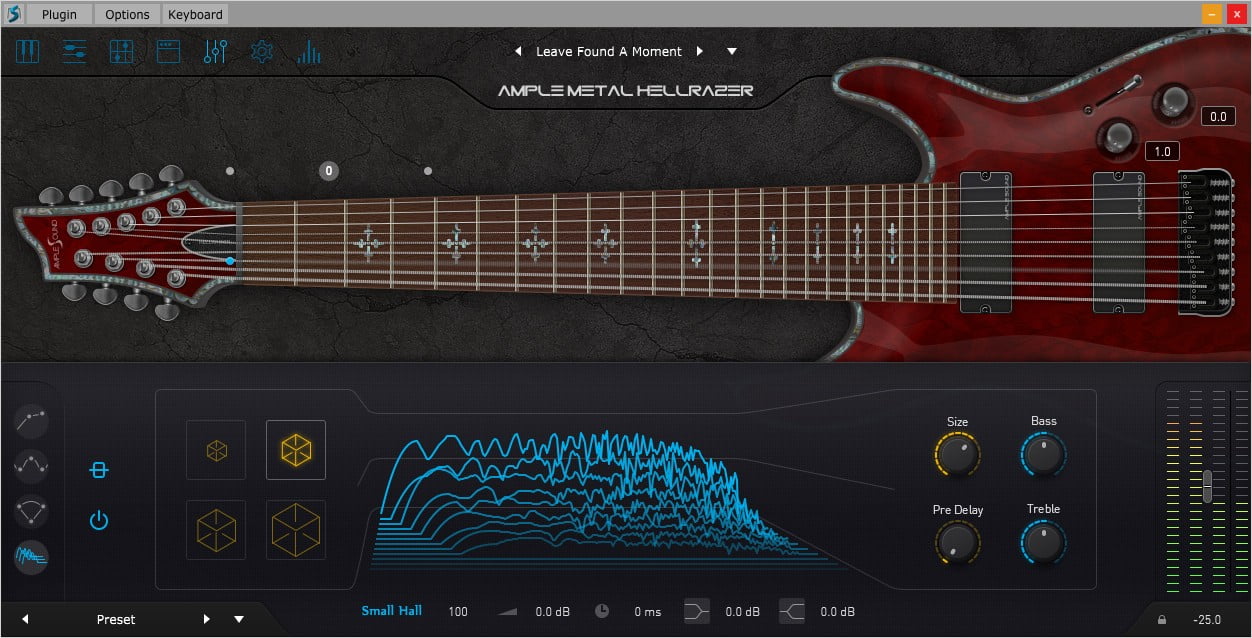Click the neck pickup on the guitar
Screen dimensions: 1252x638
pyautogui.click(x=985, y=243)
